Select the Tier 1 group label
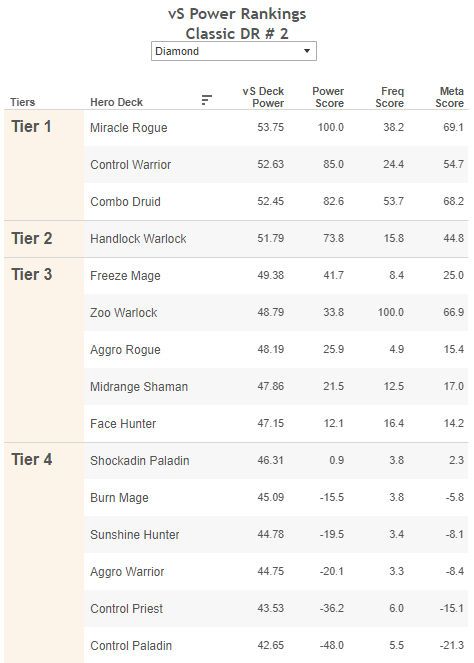 31,127
